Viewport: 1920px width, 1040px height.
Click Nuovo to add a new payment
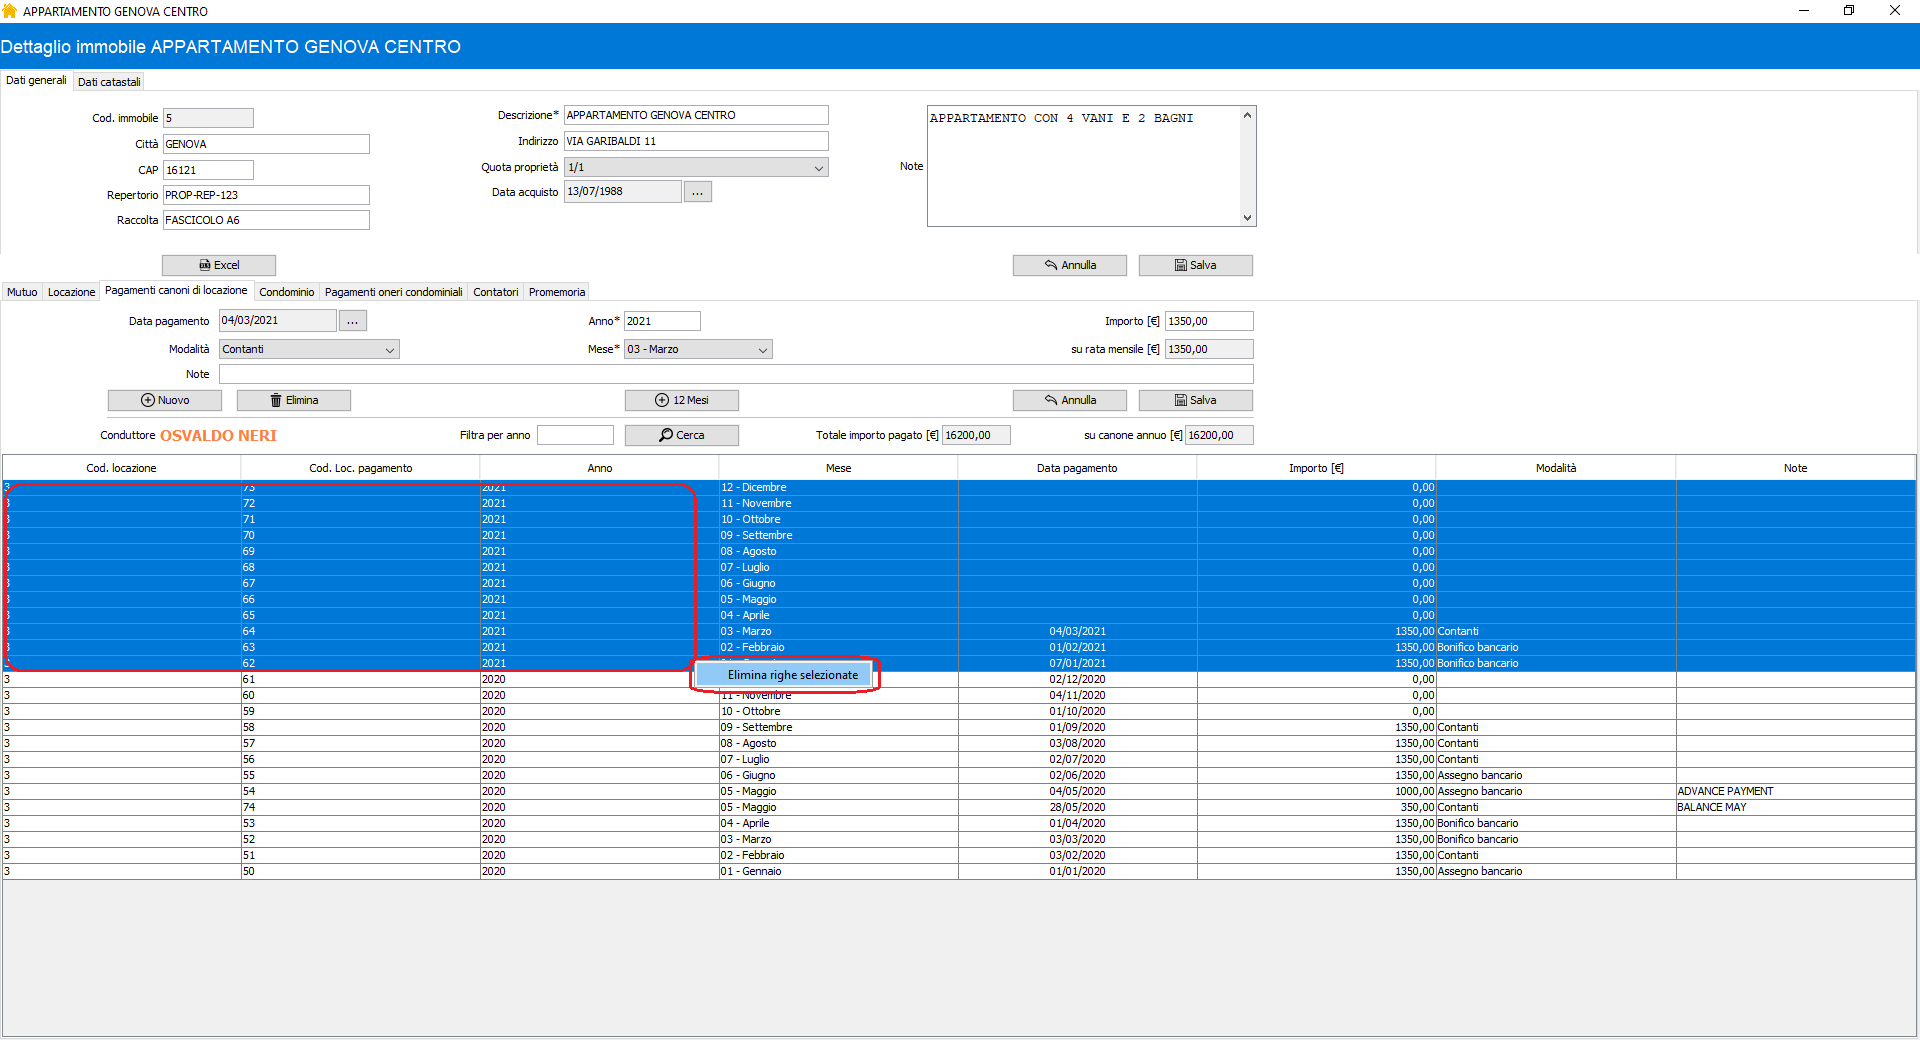165,400
